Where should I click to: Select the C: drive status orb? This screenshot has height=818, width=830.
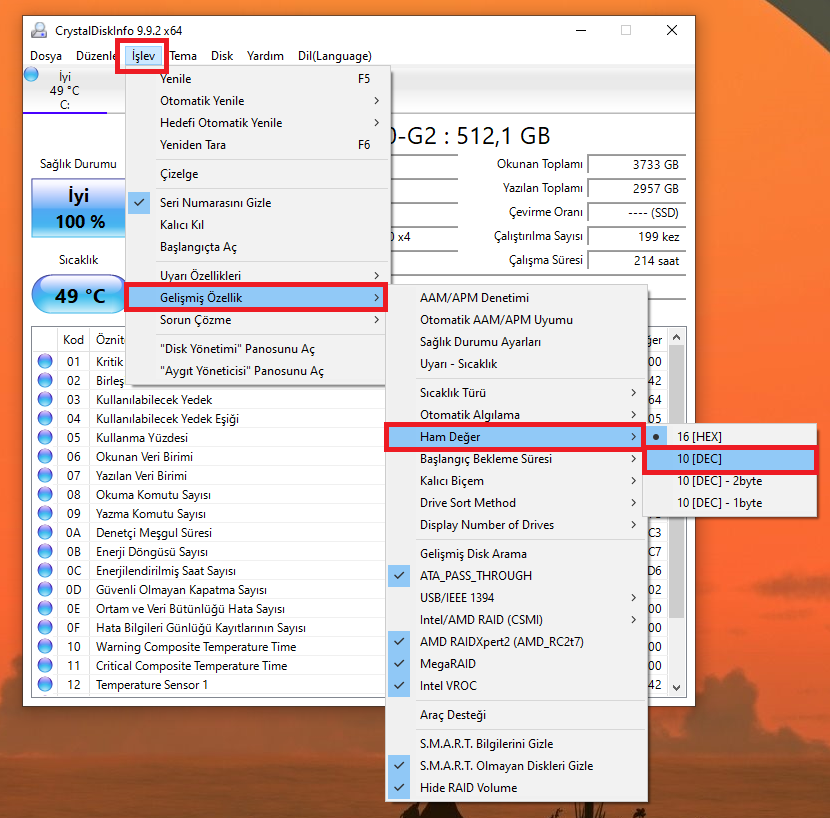tap(31, 75)
